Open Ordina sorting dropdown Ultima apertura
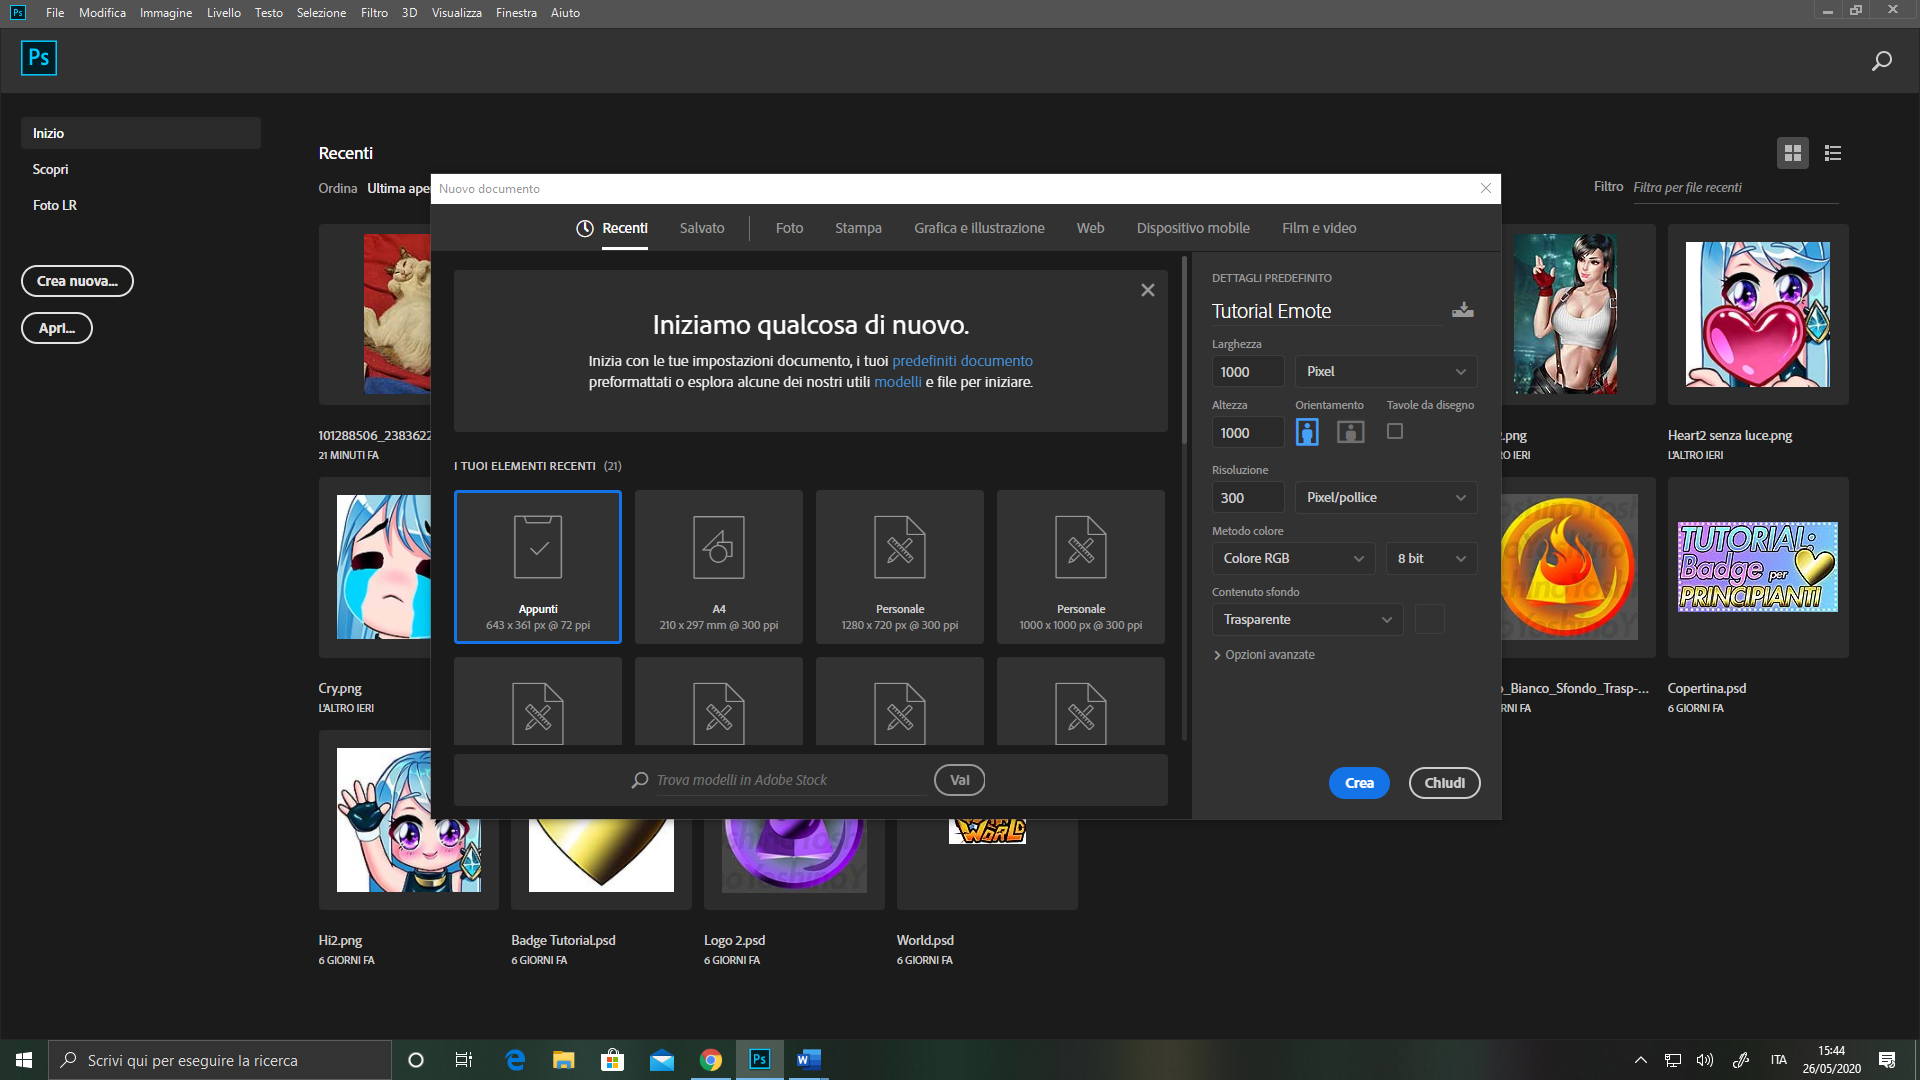The width and height of the screenshot is (1920, 1080). 398,188
